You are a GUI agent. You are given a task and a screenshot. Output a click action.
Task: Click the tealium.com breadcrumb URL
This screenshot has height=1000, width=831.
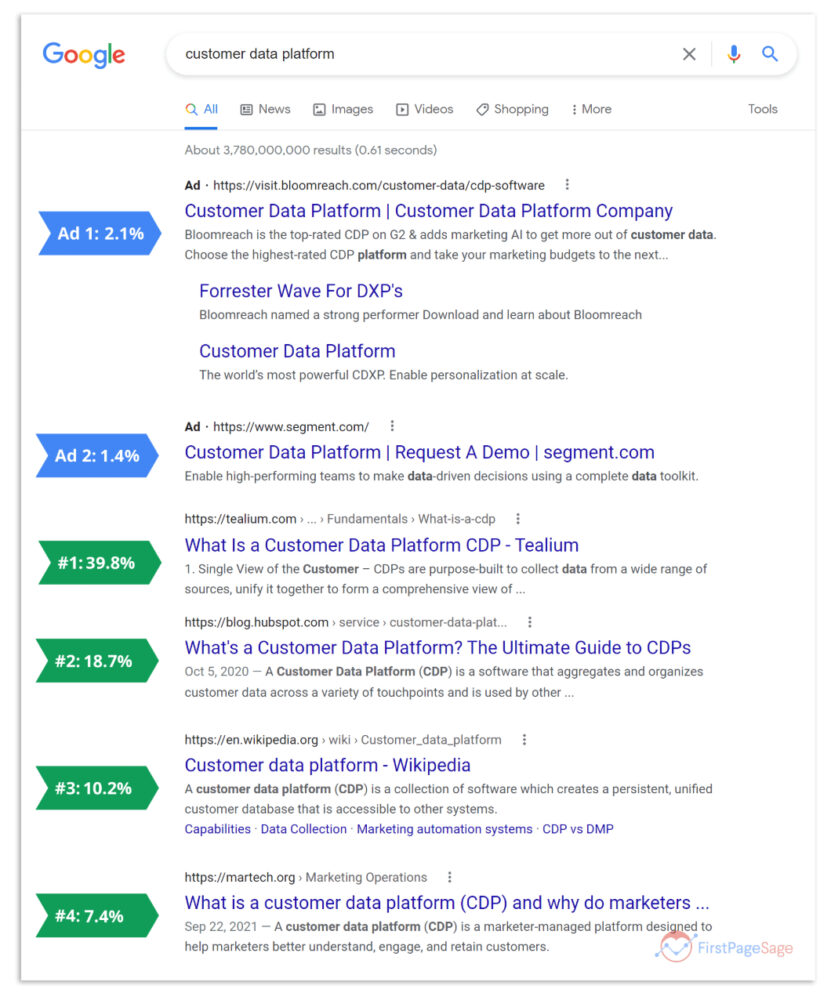(340, 519)
